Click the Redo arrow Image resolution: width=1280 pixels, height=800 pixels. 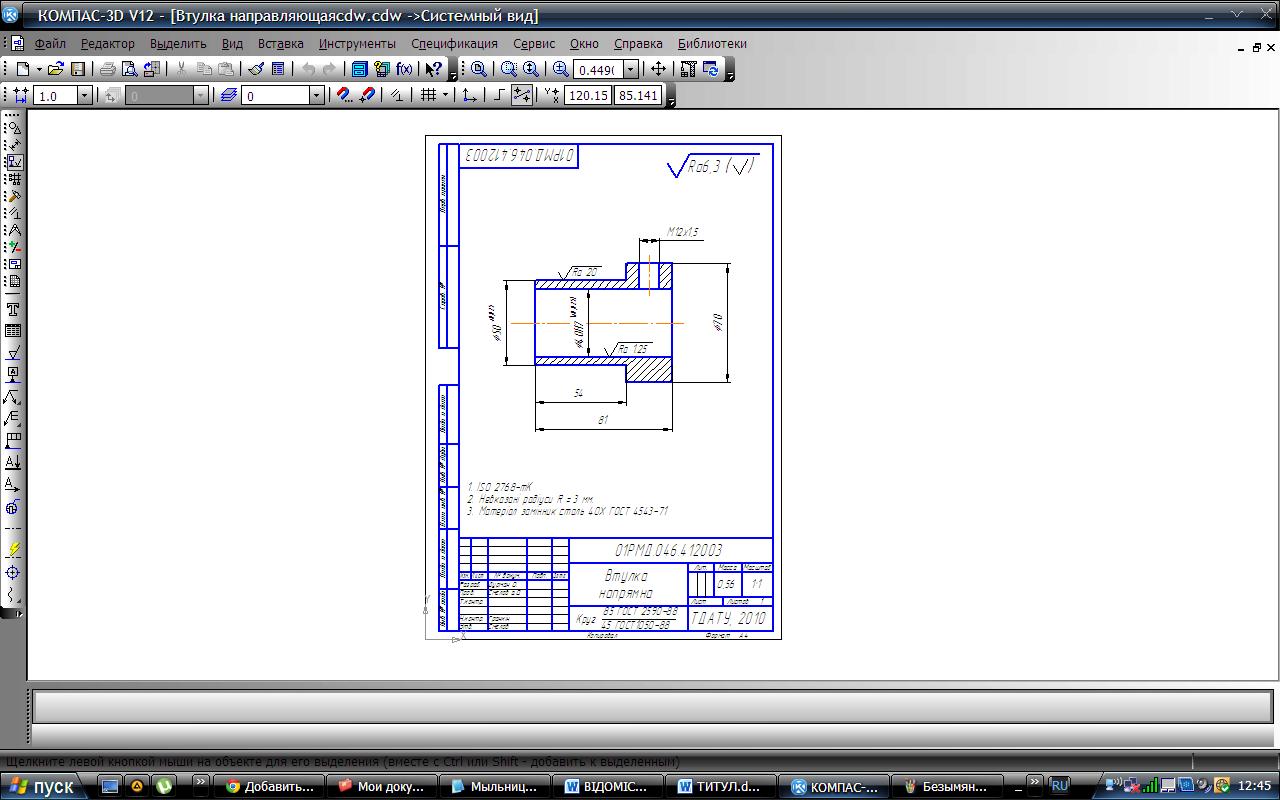pos(329,69)
